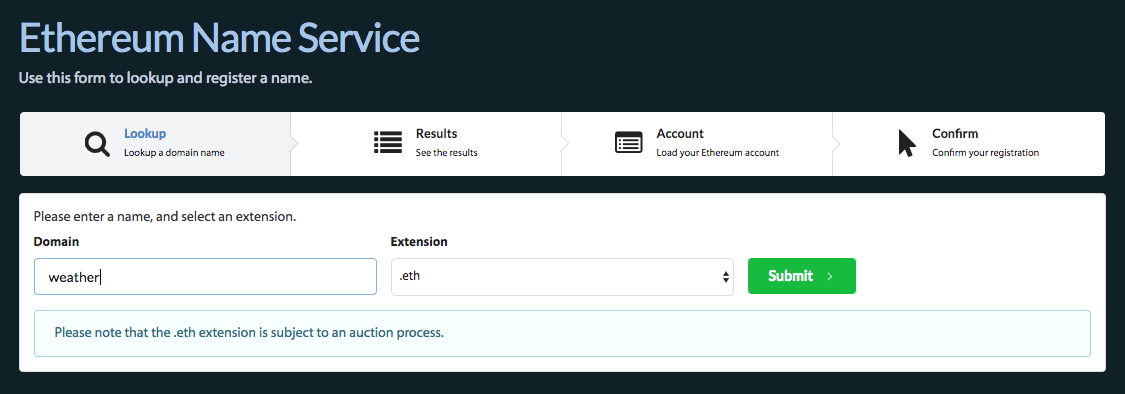Click 'Use this form to lookup' tagline
This screenshot has height=394, width=1125.
pyautogui.click(x=165, y=78)
